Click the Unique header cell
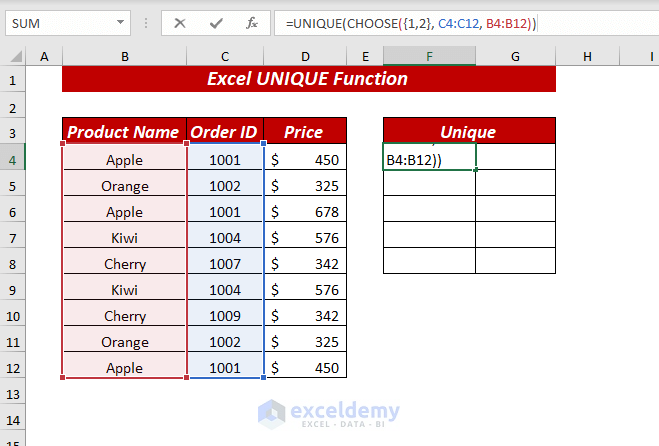659x446 pixels. 469,131
